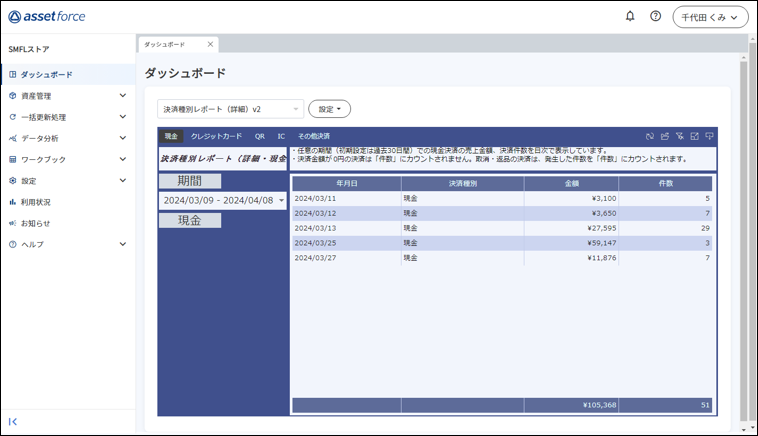Click the お知らせ megaphone icon

click(13, 223)
